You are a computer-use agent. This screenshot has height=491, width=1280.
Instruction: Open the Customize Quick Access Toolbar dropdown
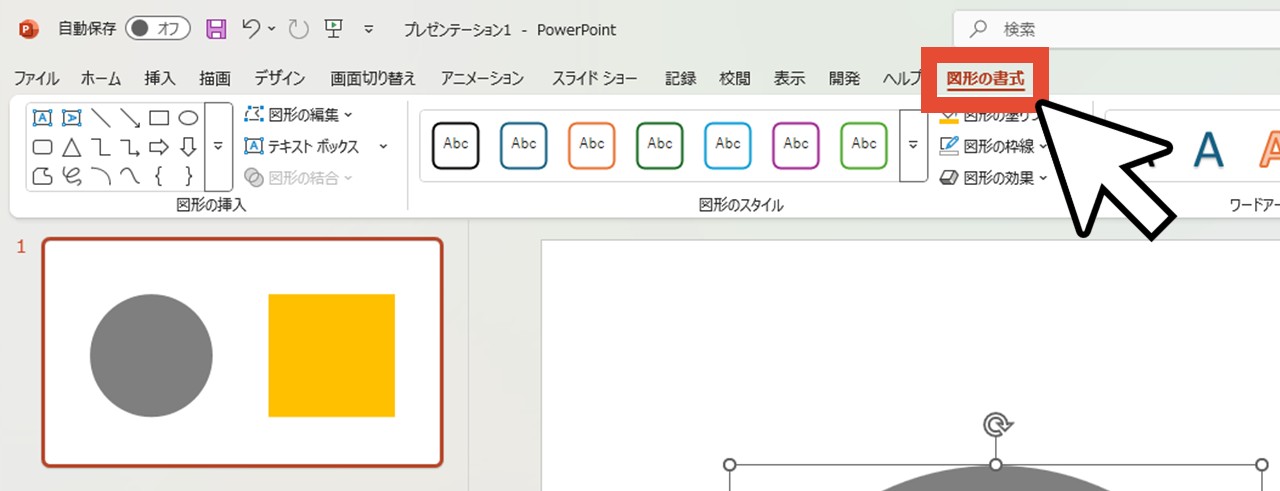click(x=369, y=30)
